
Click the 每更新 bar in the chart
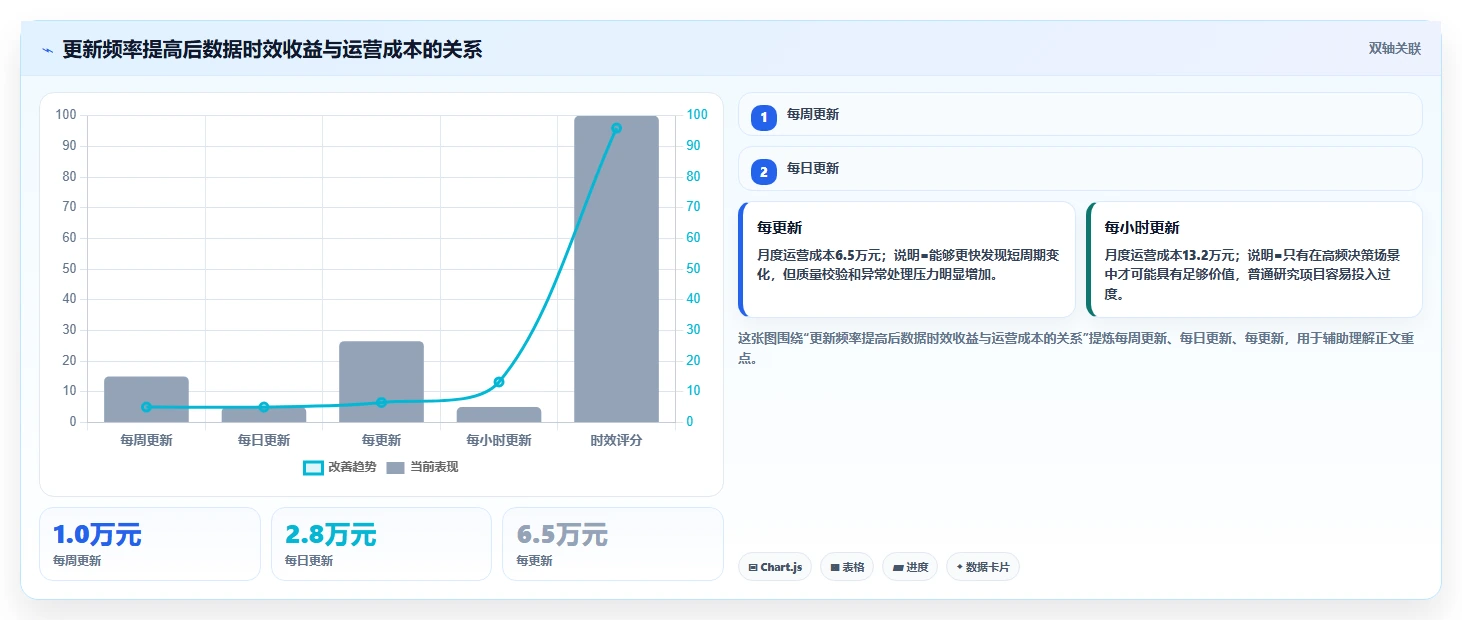click(381, 382)
